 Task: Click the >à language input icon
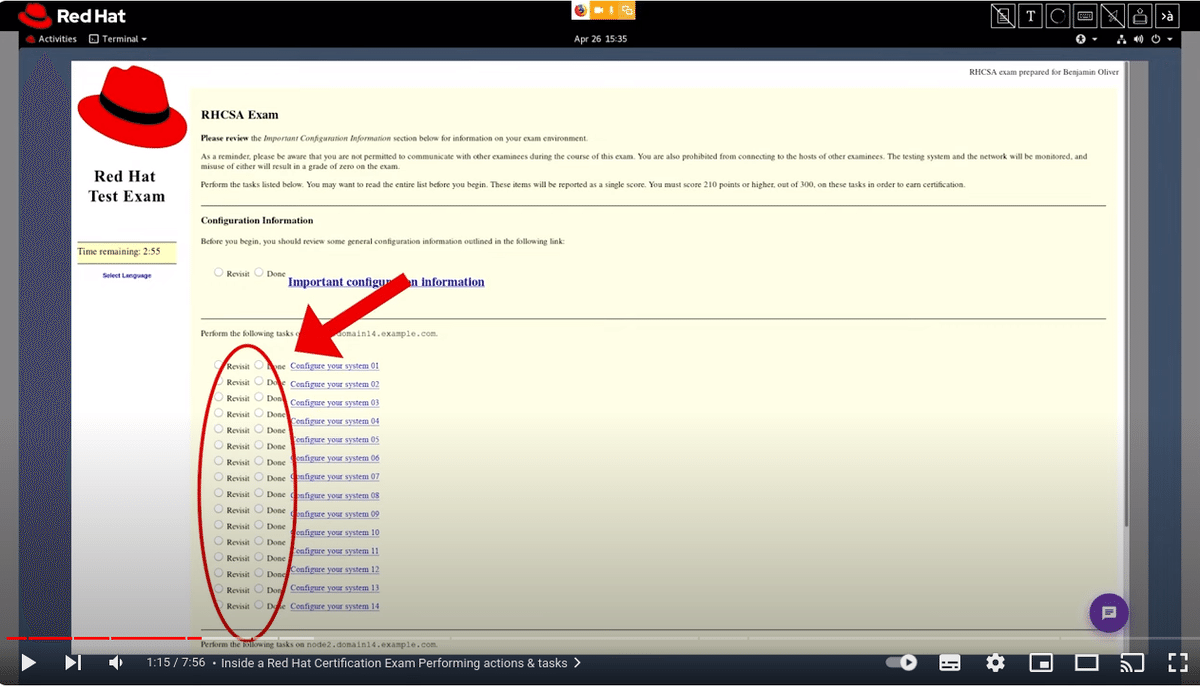click(1167, 16)
